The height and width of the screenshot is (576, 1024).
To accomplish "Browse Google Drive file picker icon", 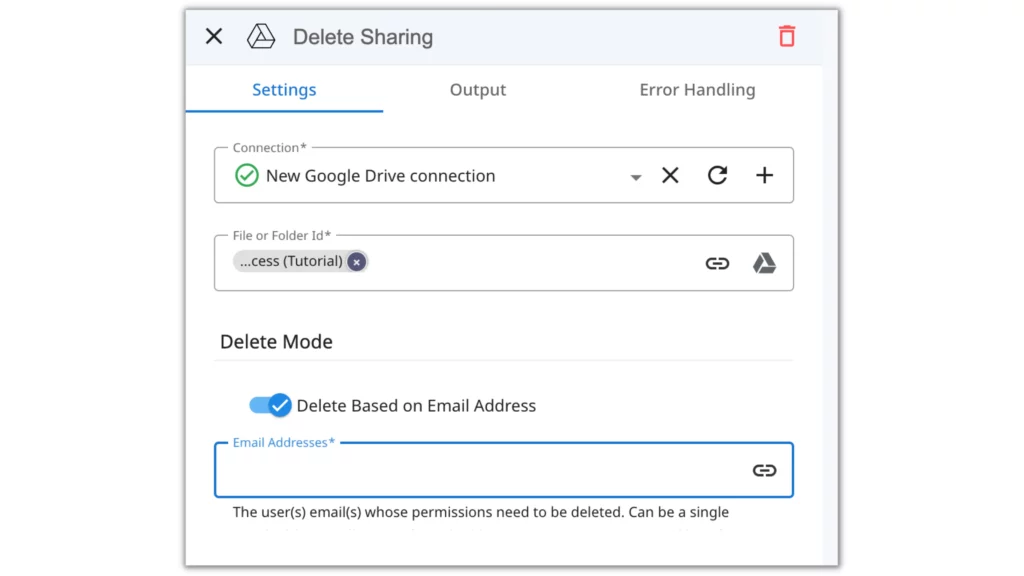I will [x=764, y=263].
